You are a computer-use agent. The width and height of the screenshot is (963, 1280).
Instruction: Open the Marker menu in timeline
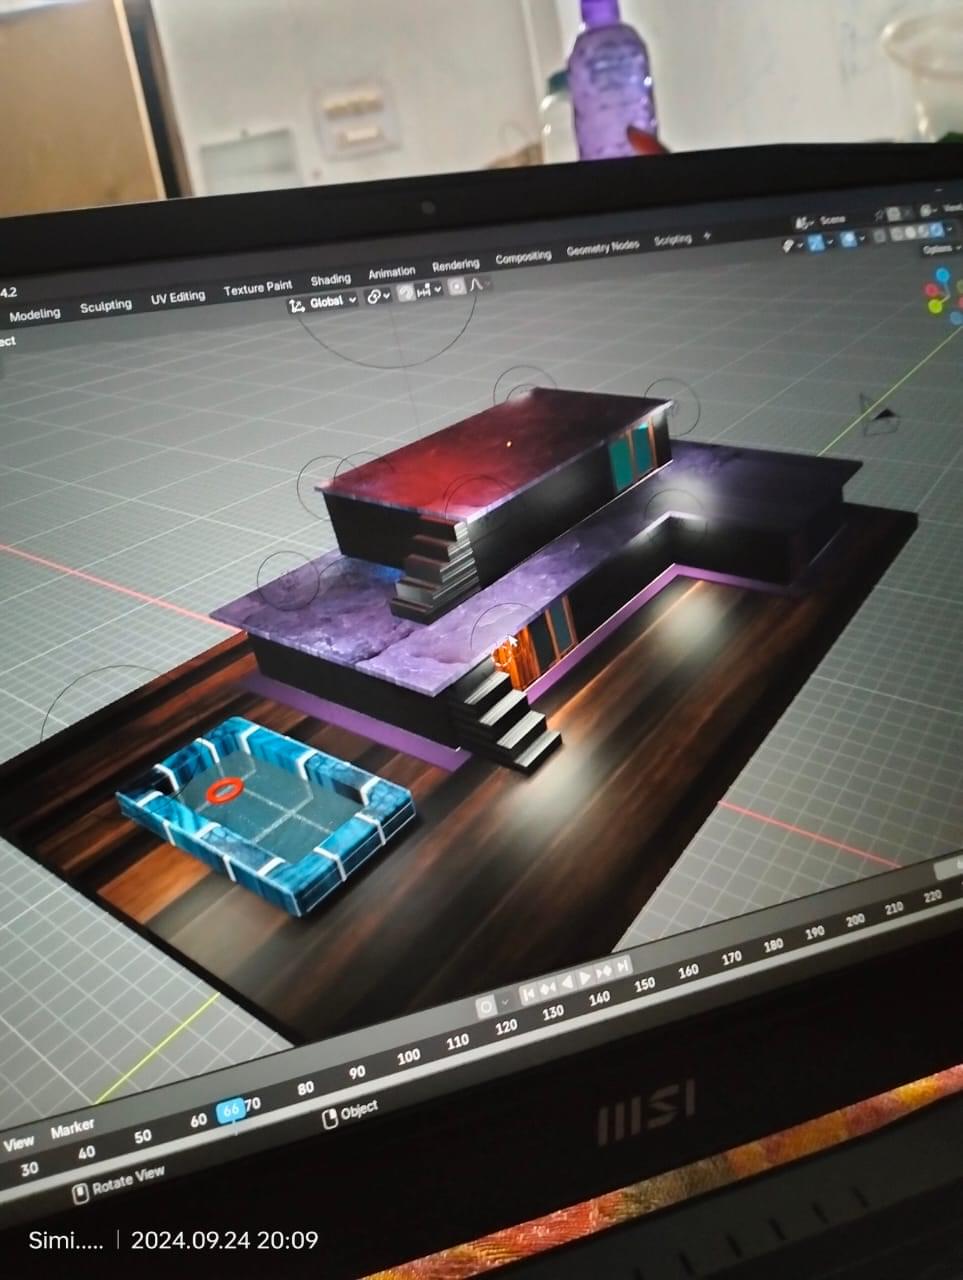click(72, 1129)
